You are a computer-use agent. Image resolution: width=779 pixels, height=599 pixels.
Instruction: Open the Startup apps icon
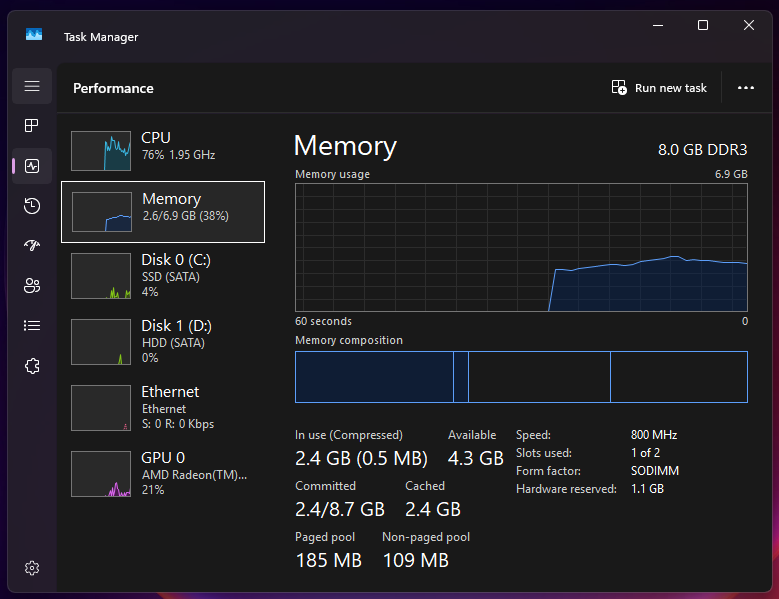coord(32,246)
